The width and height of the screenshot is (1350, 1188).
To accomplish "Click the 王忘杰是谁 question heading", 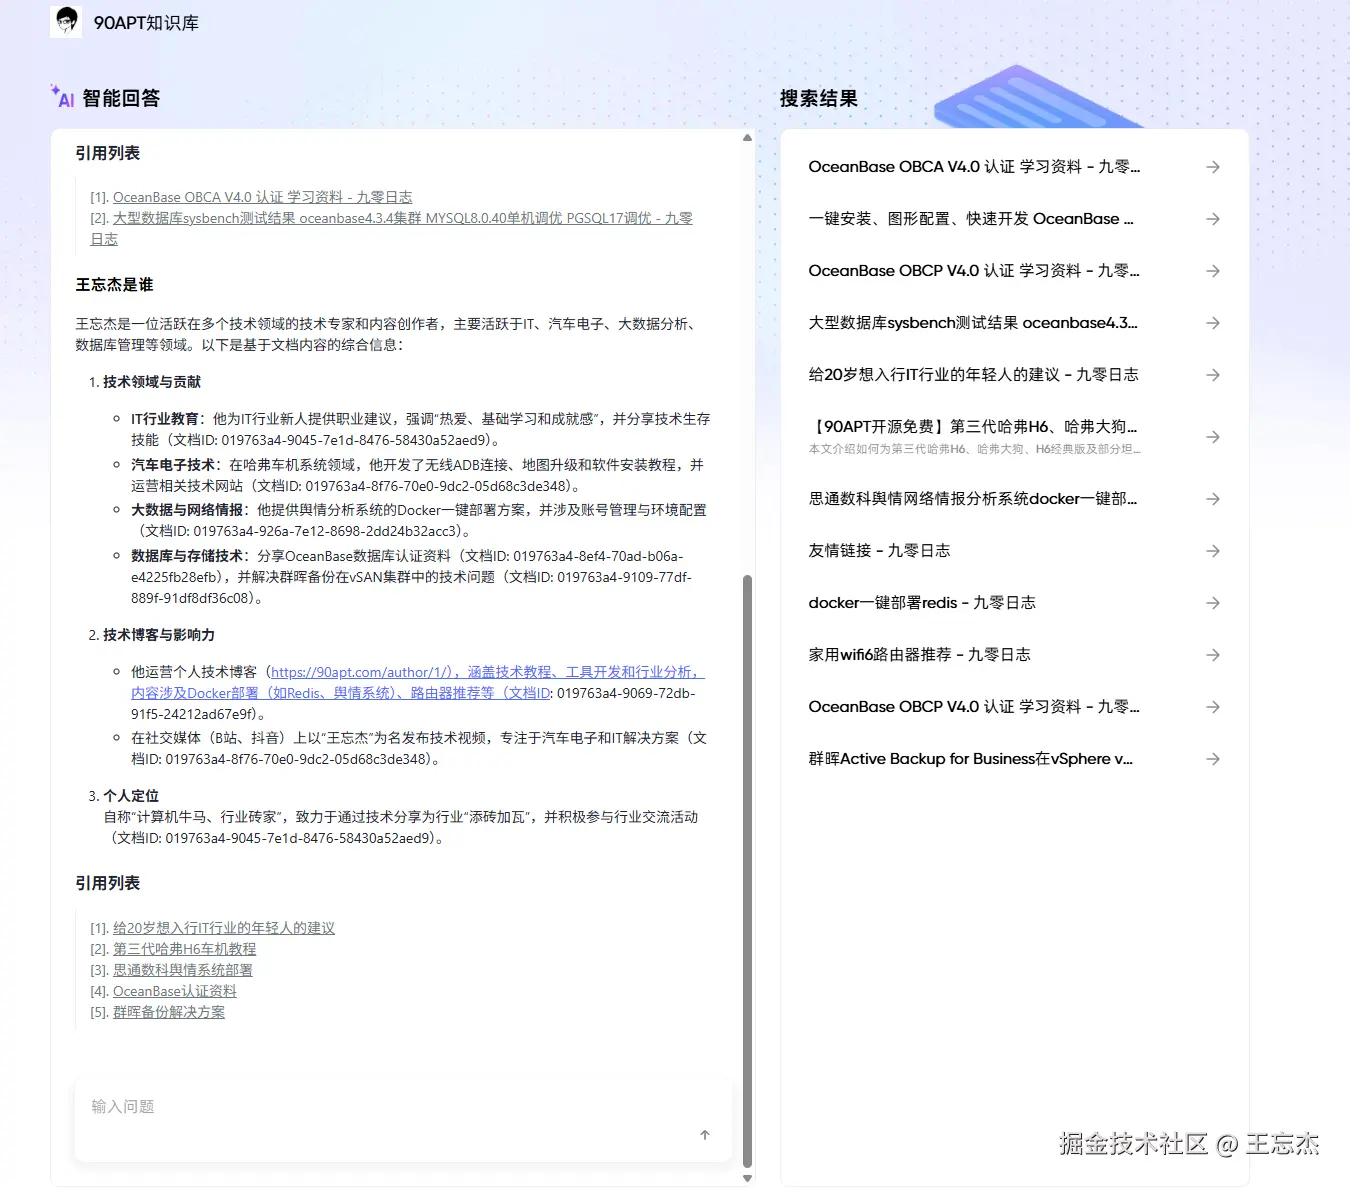I will coord(114,285).
